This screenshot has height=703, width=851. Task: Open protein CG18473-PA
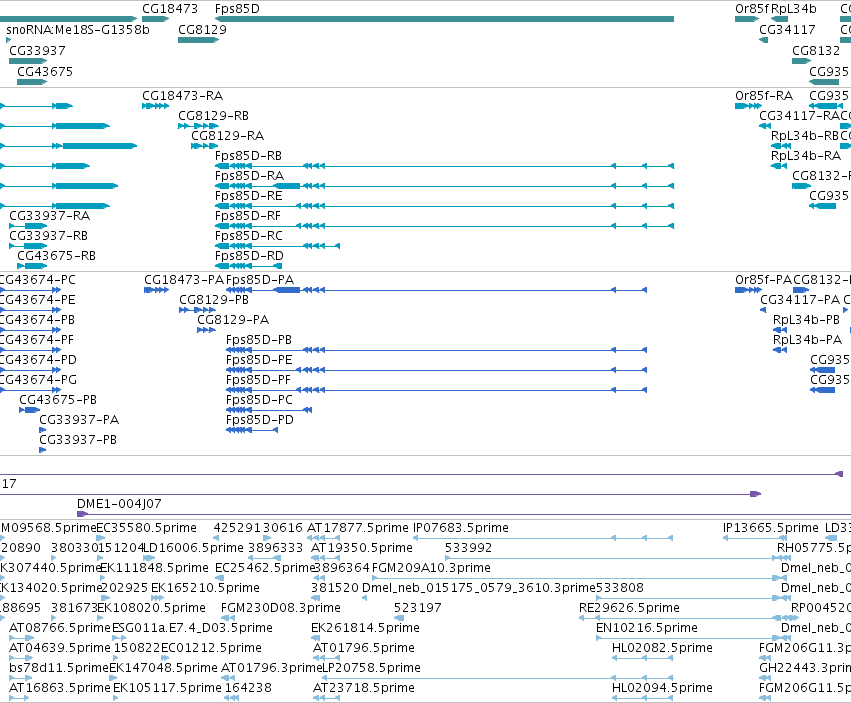(184, 280)
